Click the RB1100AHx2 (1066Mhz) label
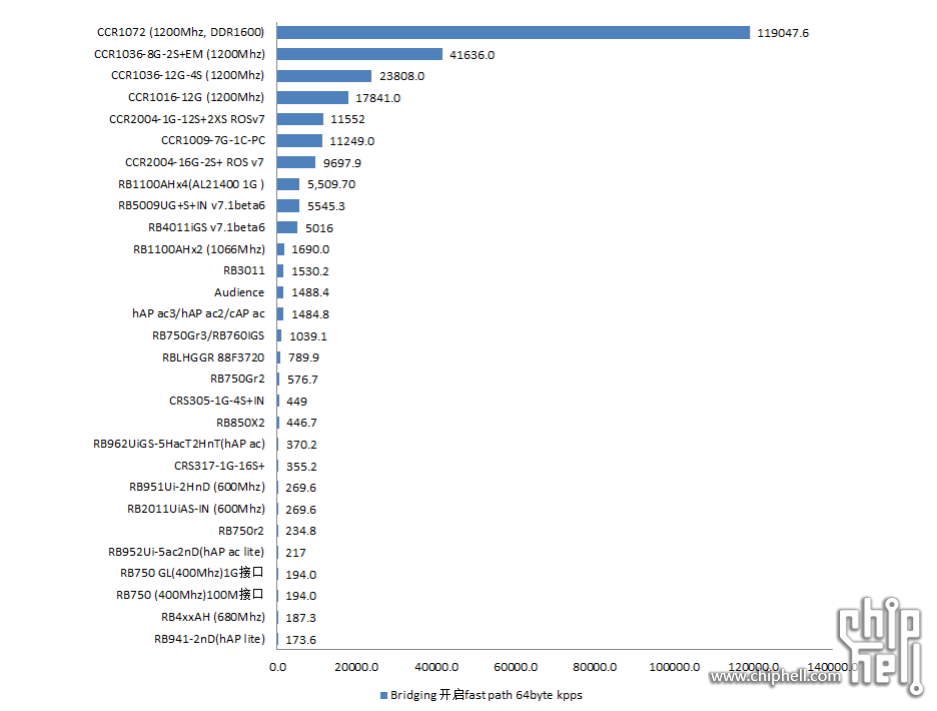Viewport: 937px width, 711px height. click(199, 249)
